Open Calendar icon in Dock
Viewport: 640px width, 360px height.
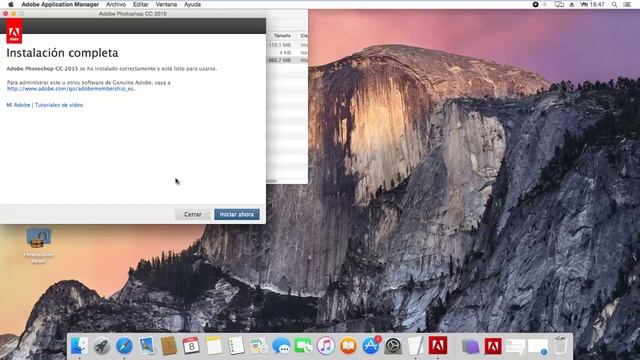click(191, 346)
